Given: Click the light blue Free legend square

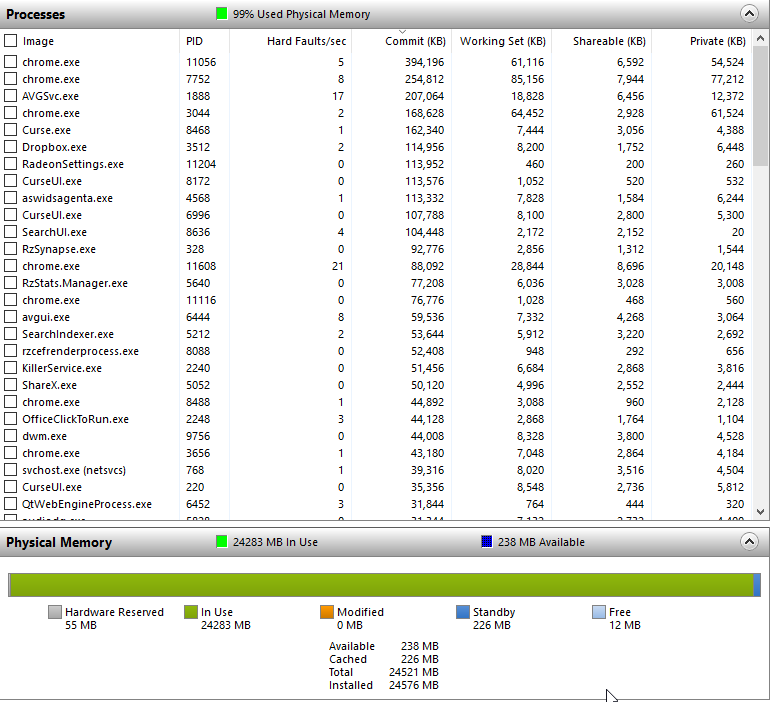Looking at the screenshot, I should click(599, 612).
